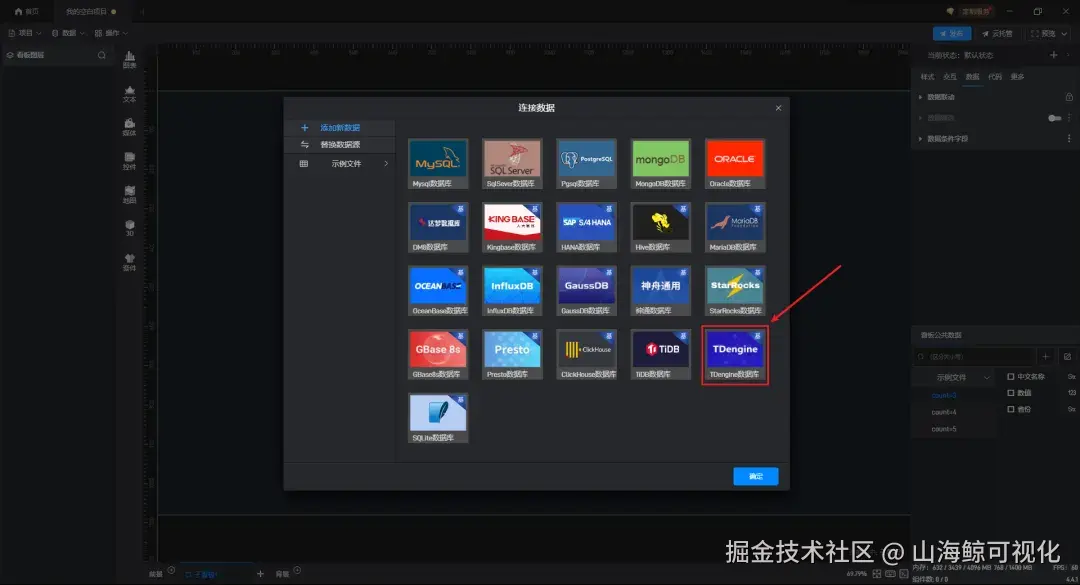Viewport: 1080px width, 585px height.
Task: Pick the DM (达梦) database tile
Action: coord(438,227)
